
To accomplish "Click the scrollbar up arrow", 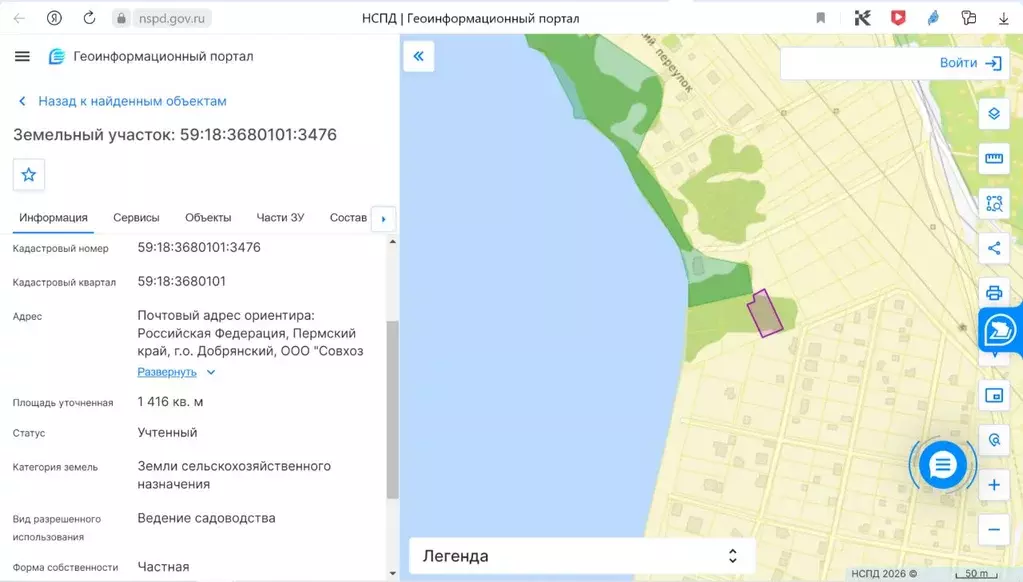I will pyautogui.click(x=392, y=242).
